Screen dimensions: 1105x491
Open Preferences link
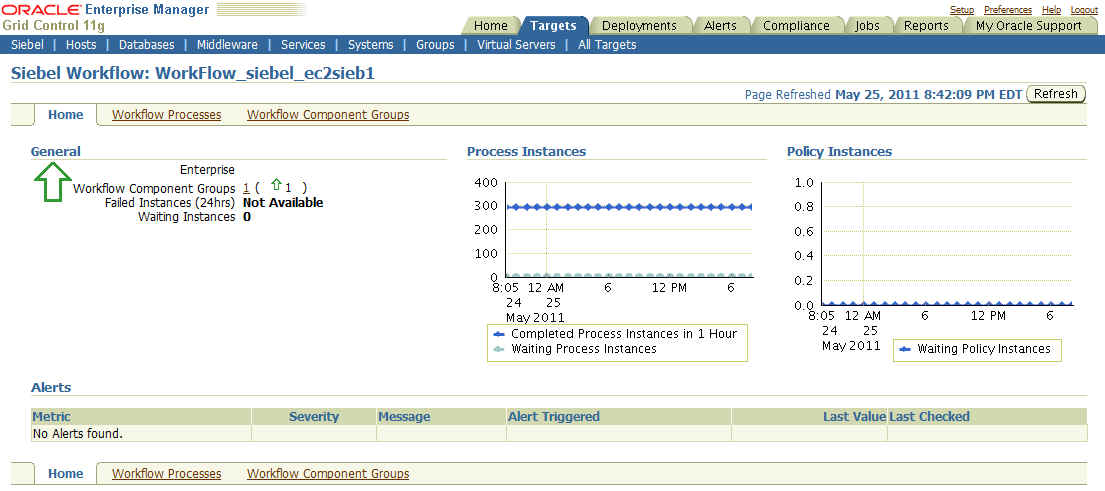pyautogui.click(x=1008, y=10)
